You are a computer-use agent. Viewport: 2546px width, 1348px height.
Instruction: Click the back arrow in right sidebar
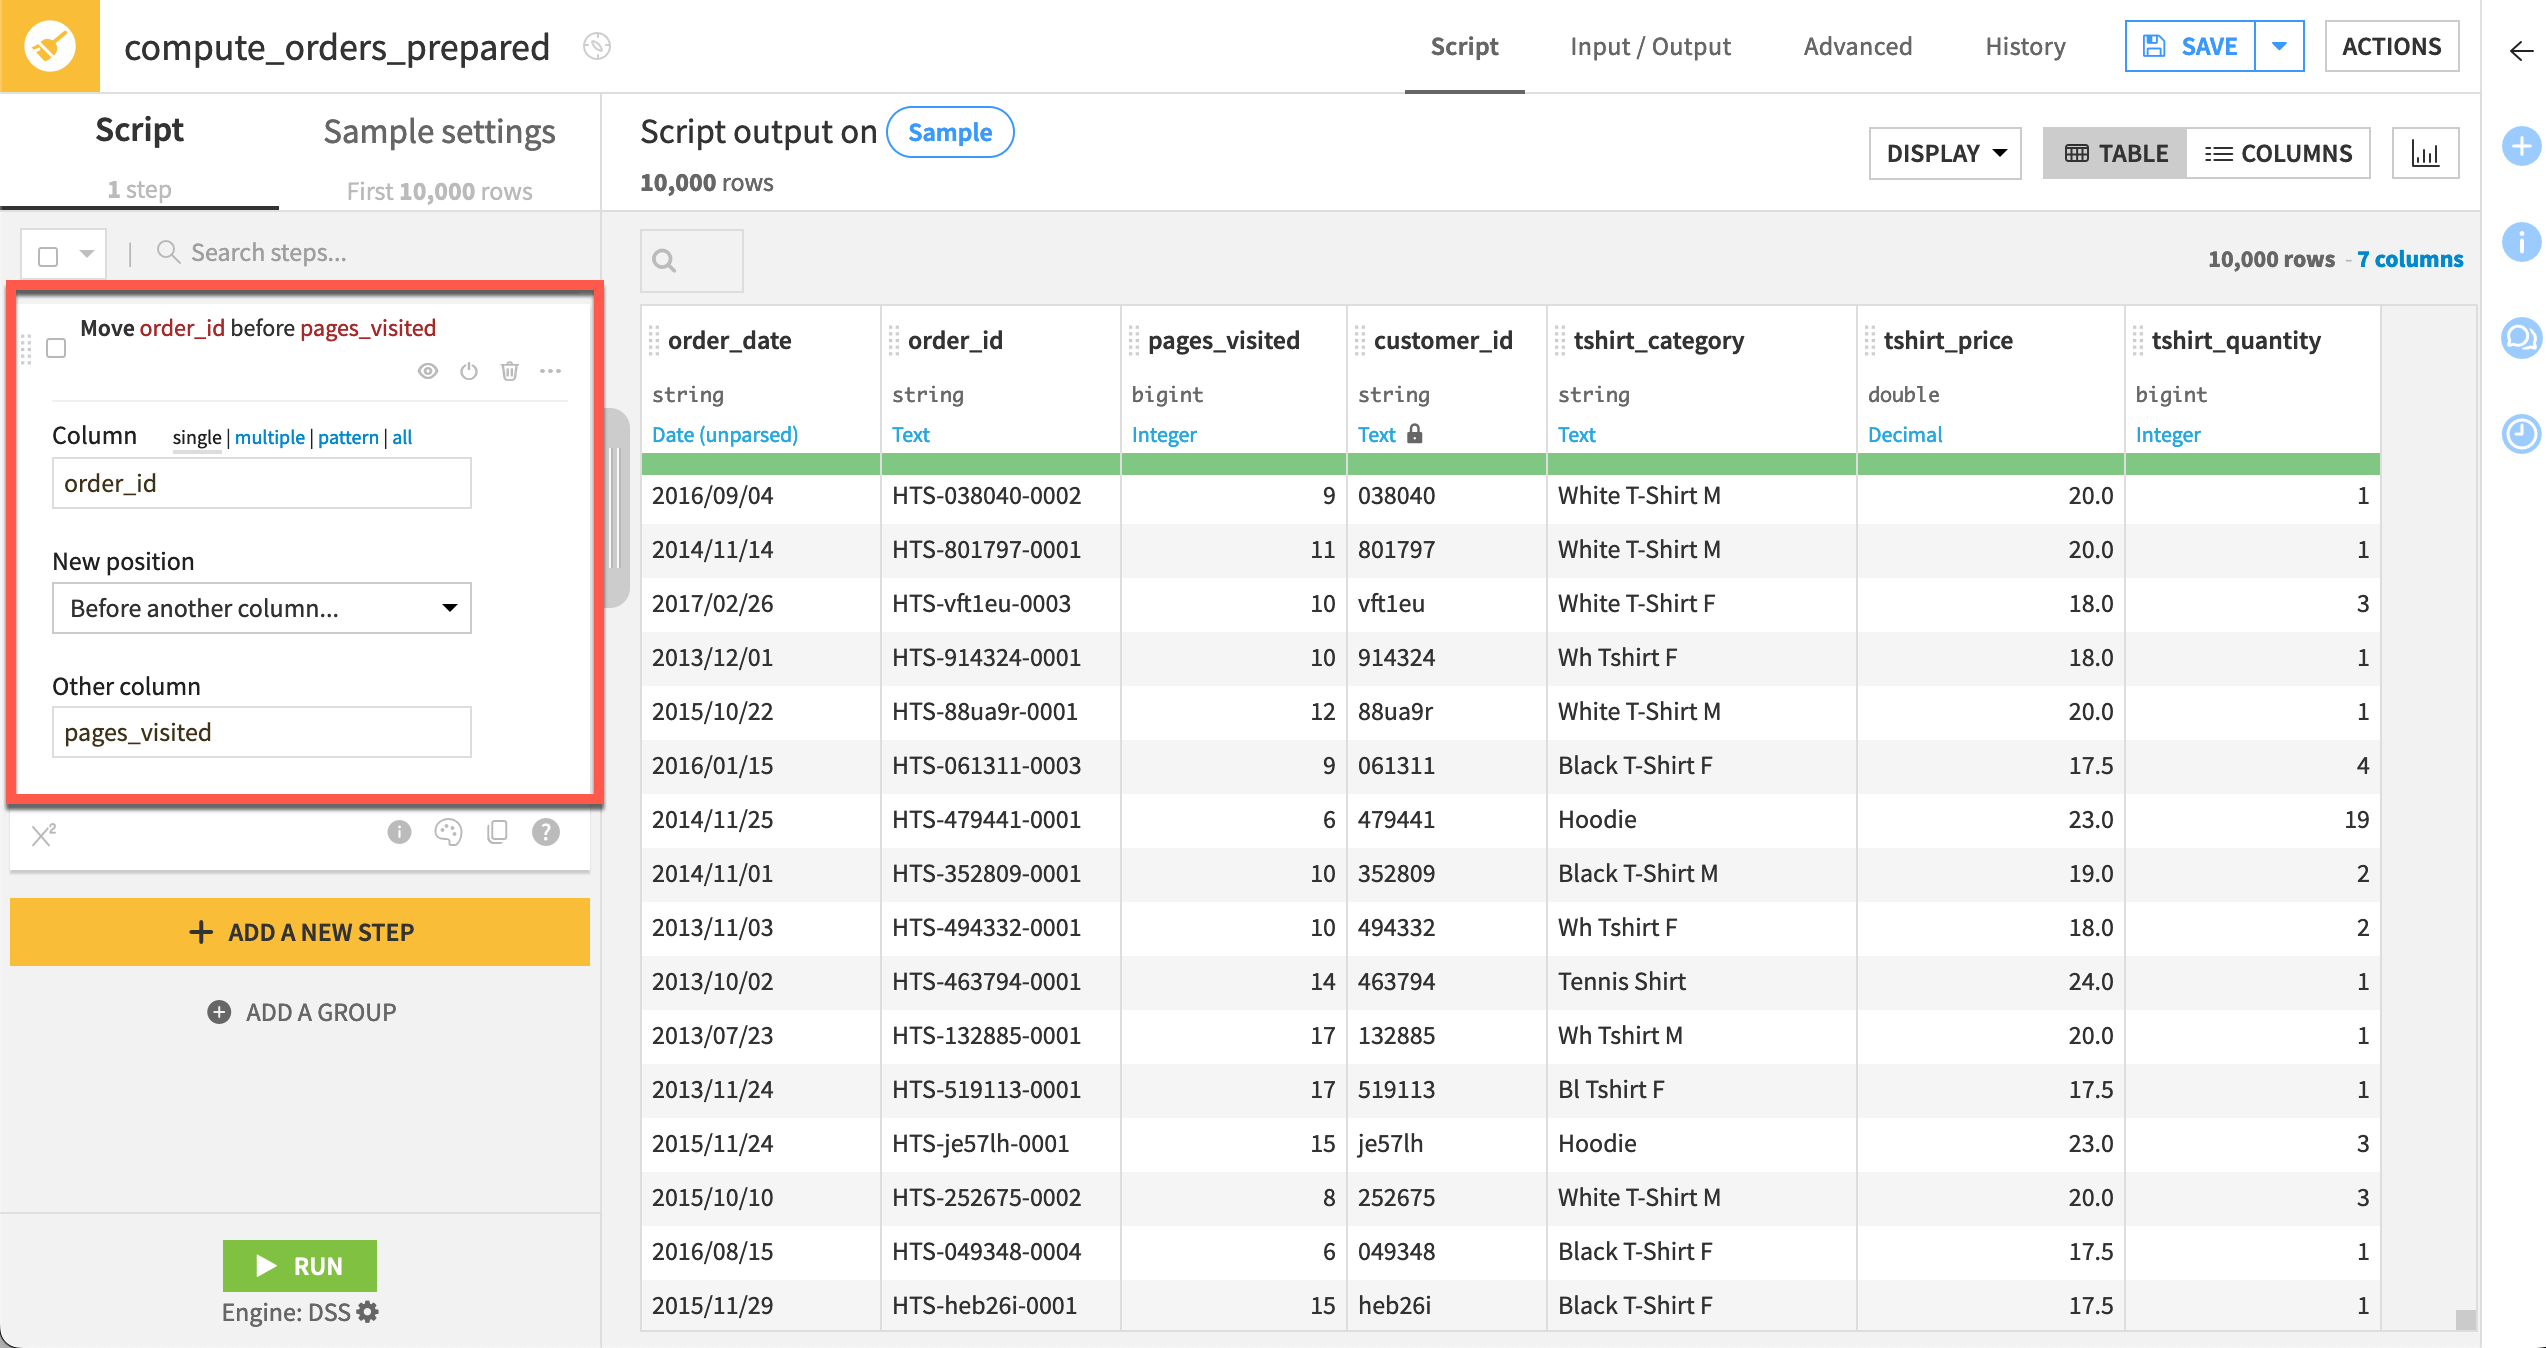(x=2522, y=51)
